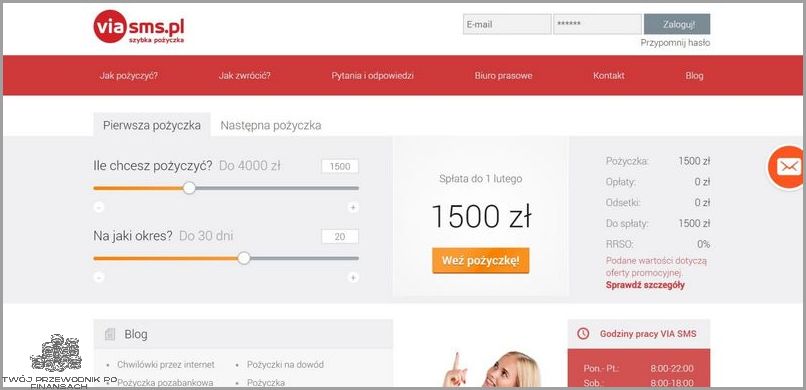The width and height of the screenshot is (806, 390).
Task: Open the Jak pożyczyć? menu item
Action: point(129,76)
